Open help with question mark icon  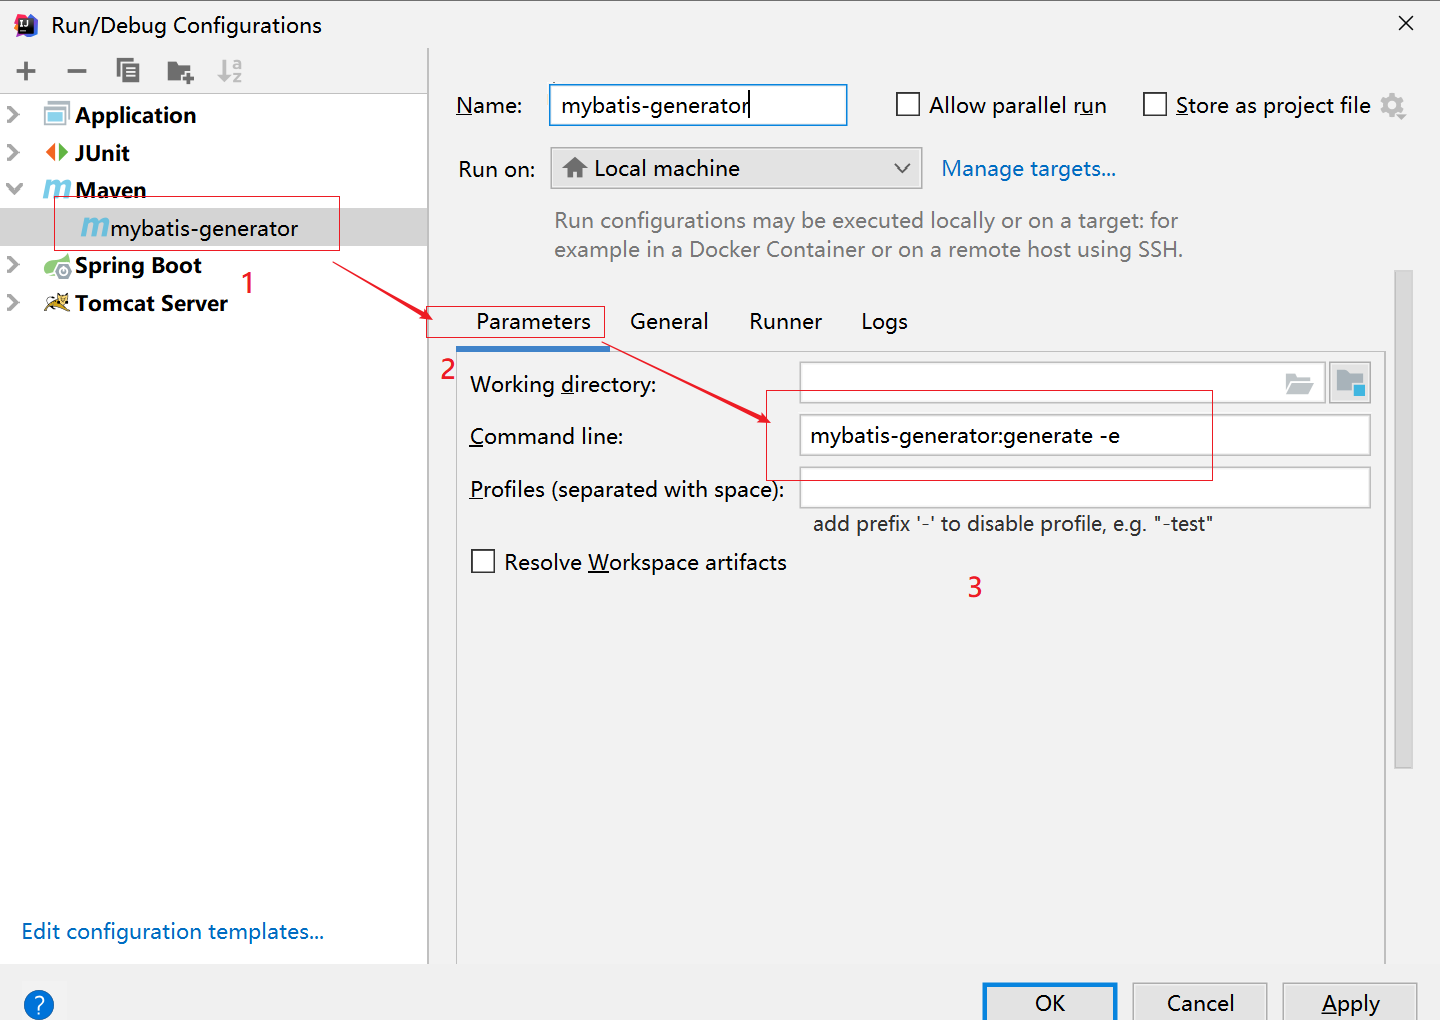tap(38, 1004)
